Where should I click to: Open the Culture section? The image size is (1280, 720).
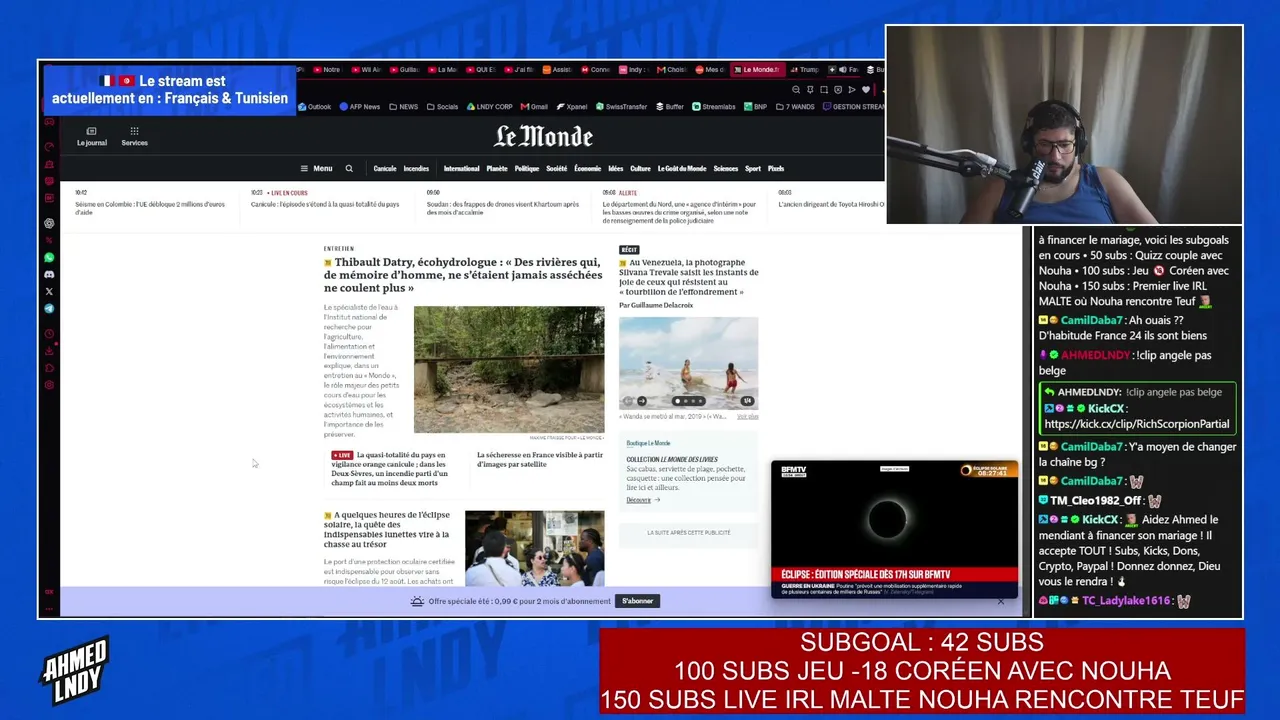point(640,169)
